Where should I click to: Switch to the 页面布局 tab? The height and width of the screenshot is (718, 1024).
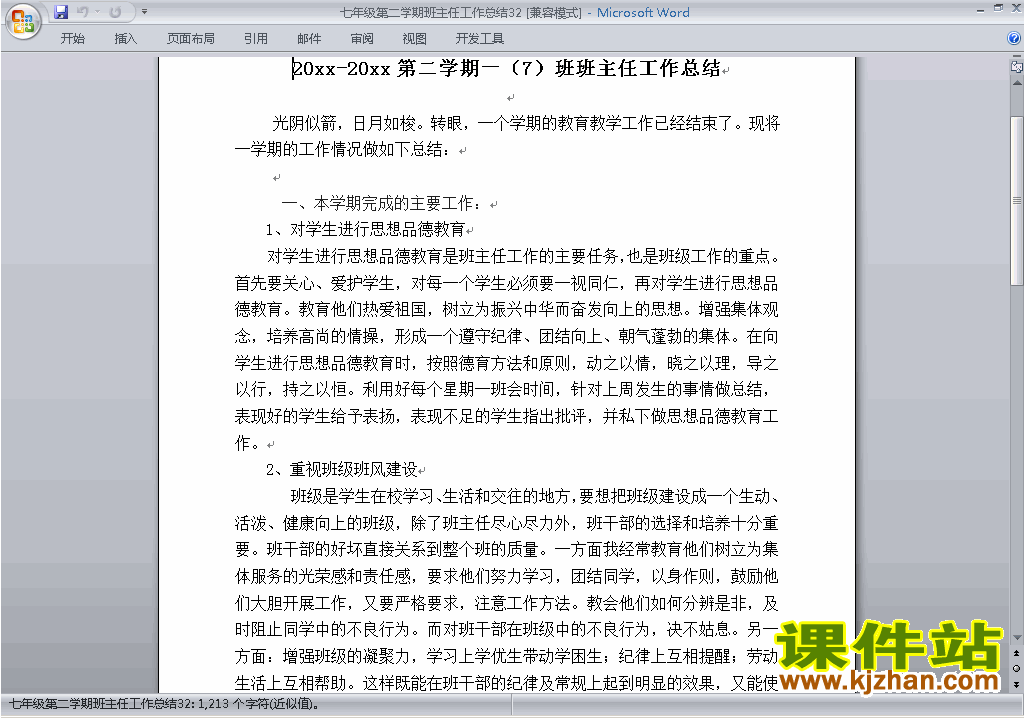coord(191,39)
